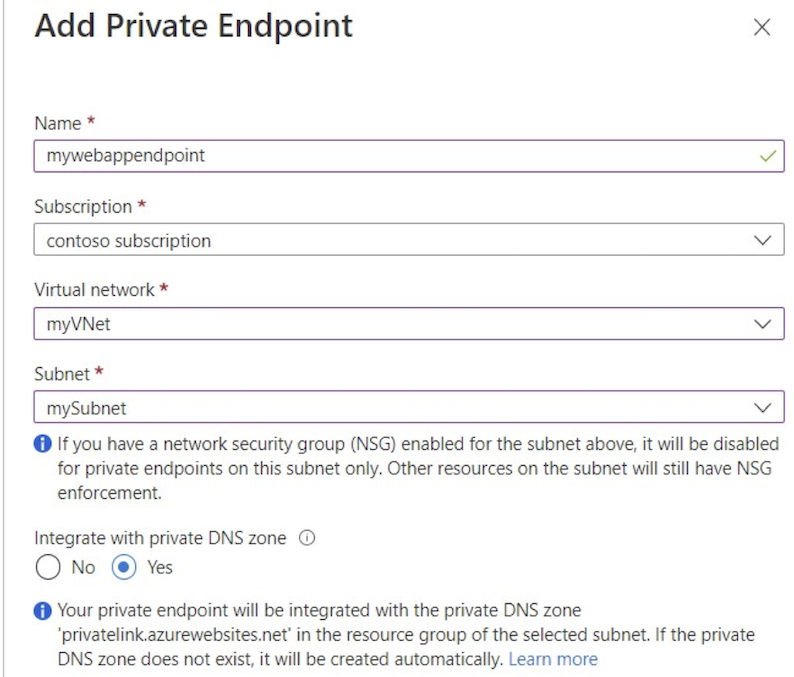794x677 pixels.
Task: Click the Integrate with private DNS zone label
Action: pos(160,538)
